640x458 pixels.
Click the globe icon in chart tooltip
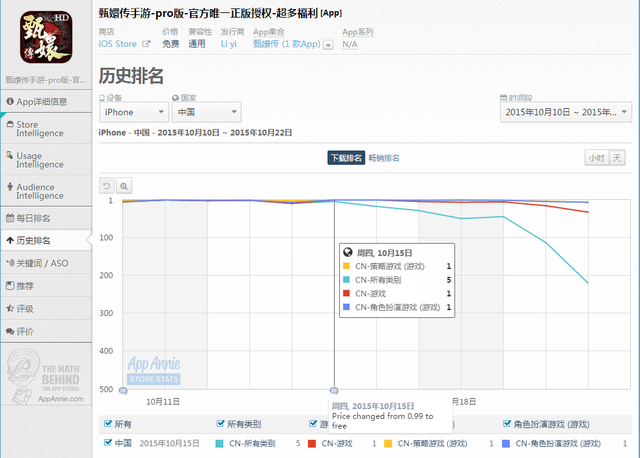coord(348,252)
